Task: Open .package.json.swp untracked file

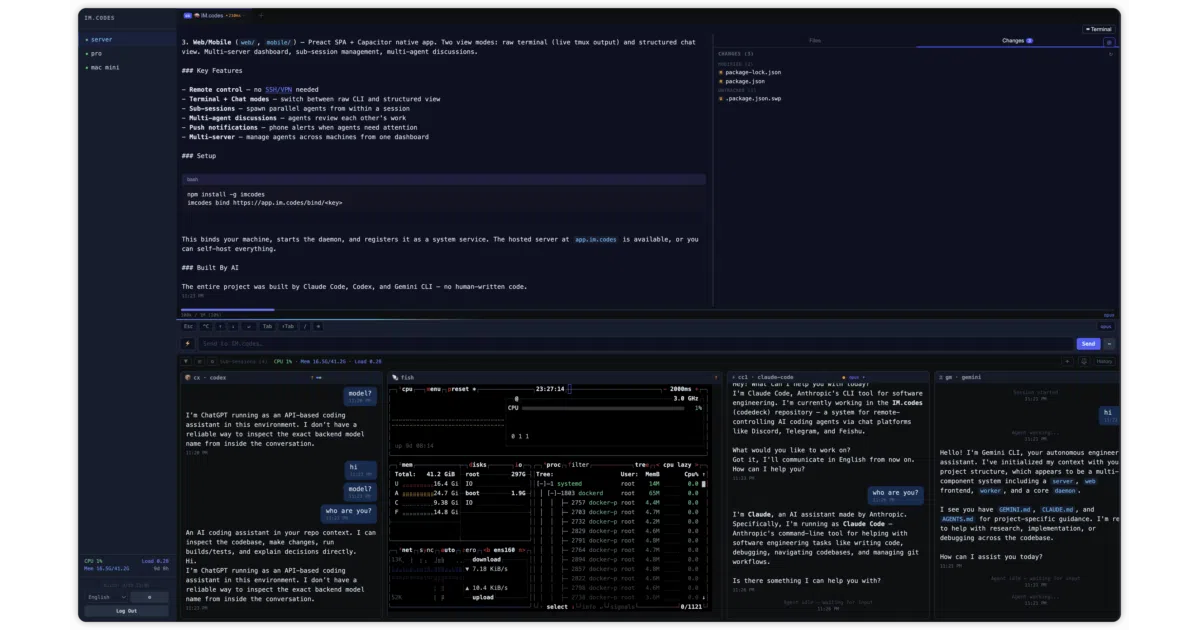Action: click(753, 98)
